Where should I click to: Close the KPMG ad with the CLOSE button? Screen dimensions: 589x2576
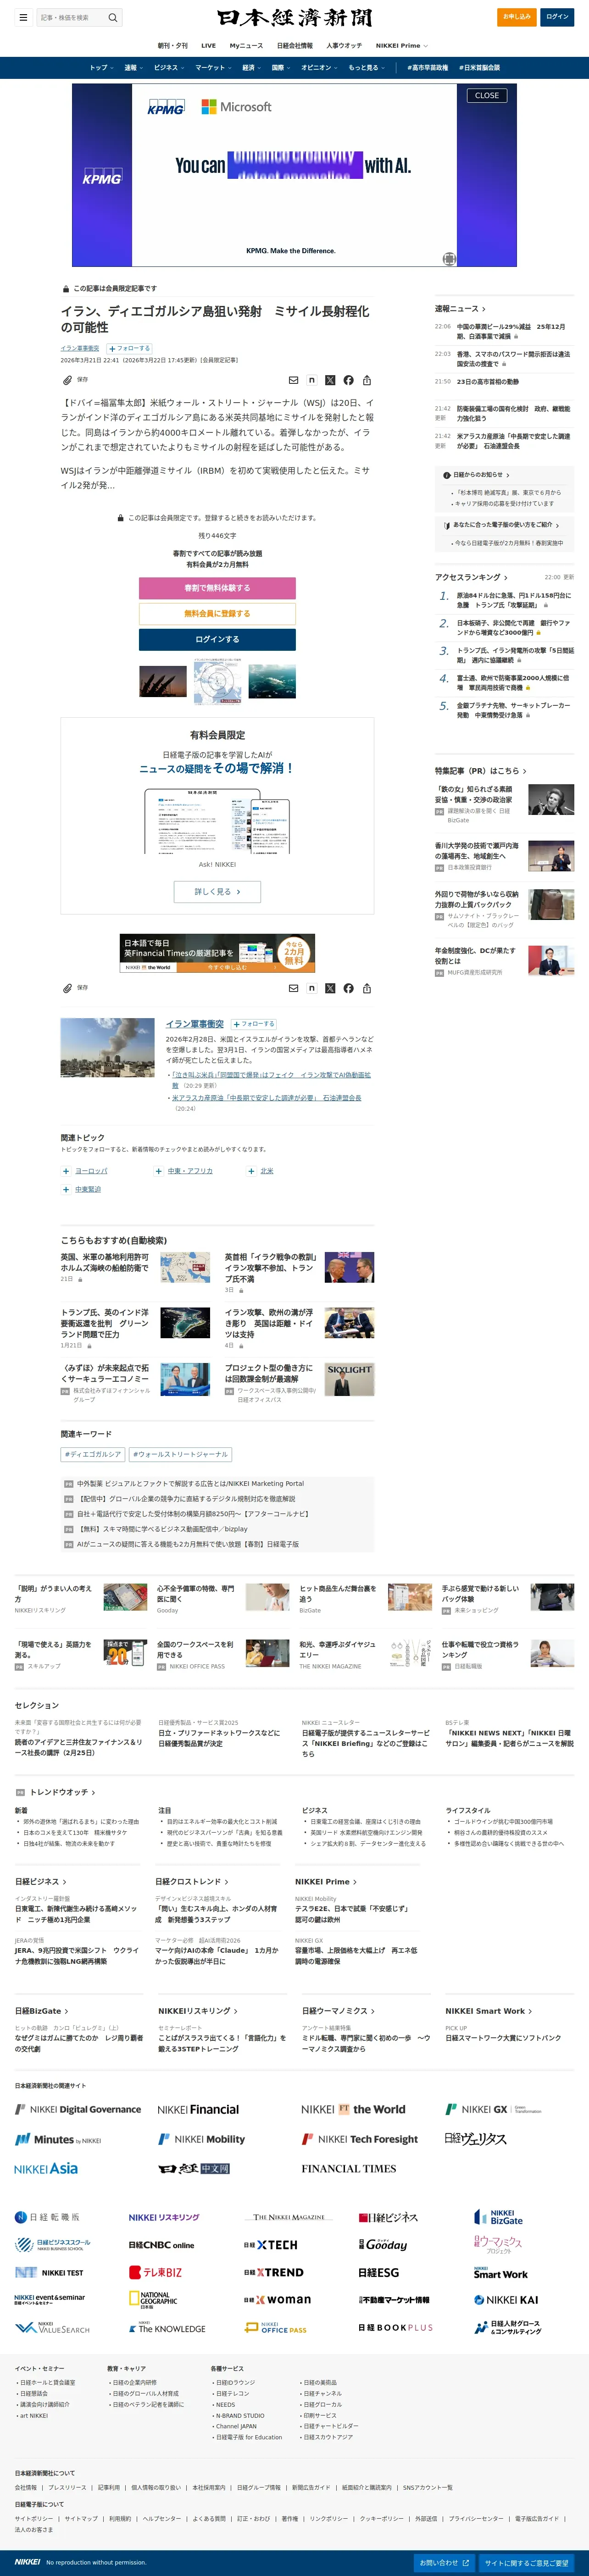(487, 96)
